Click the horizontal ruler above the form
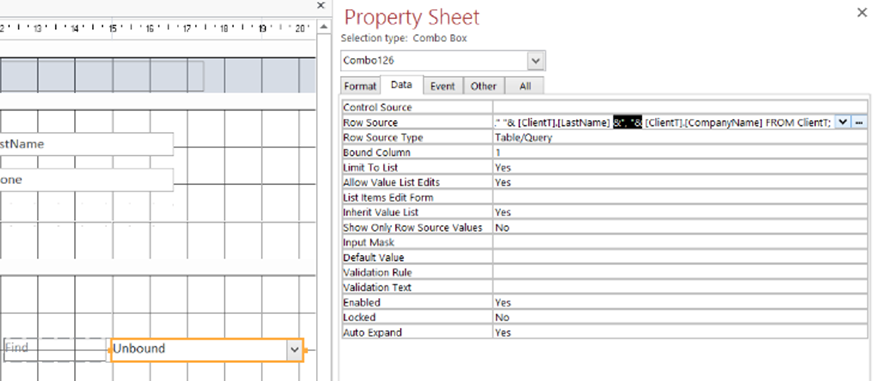 tap(157, 28)
